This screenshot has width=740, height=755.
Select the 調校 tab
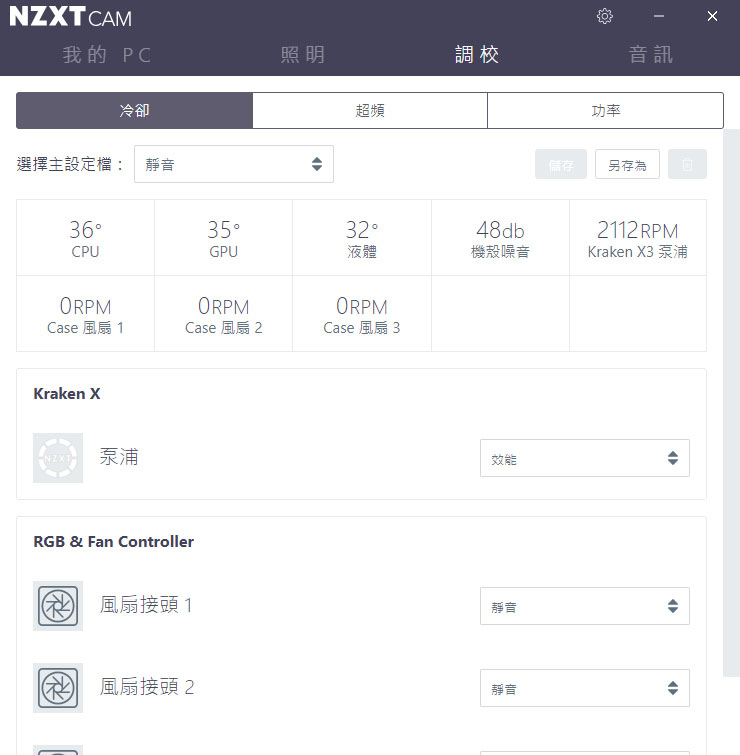tap(477, 54)
